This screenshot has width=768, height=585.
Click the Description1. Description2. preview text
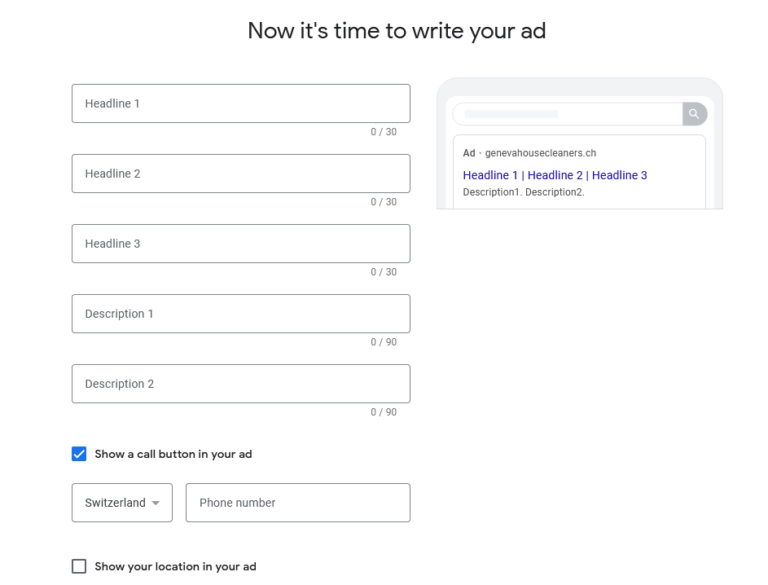(524, 192)
